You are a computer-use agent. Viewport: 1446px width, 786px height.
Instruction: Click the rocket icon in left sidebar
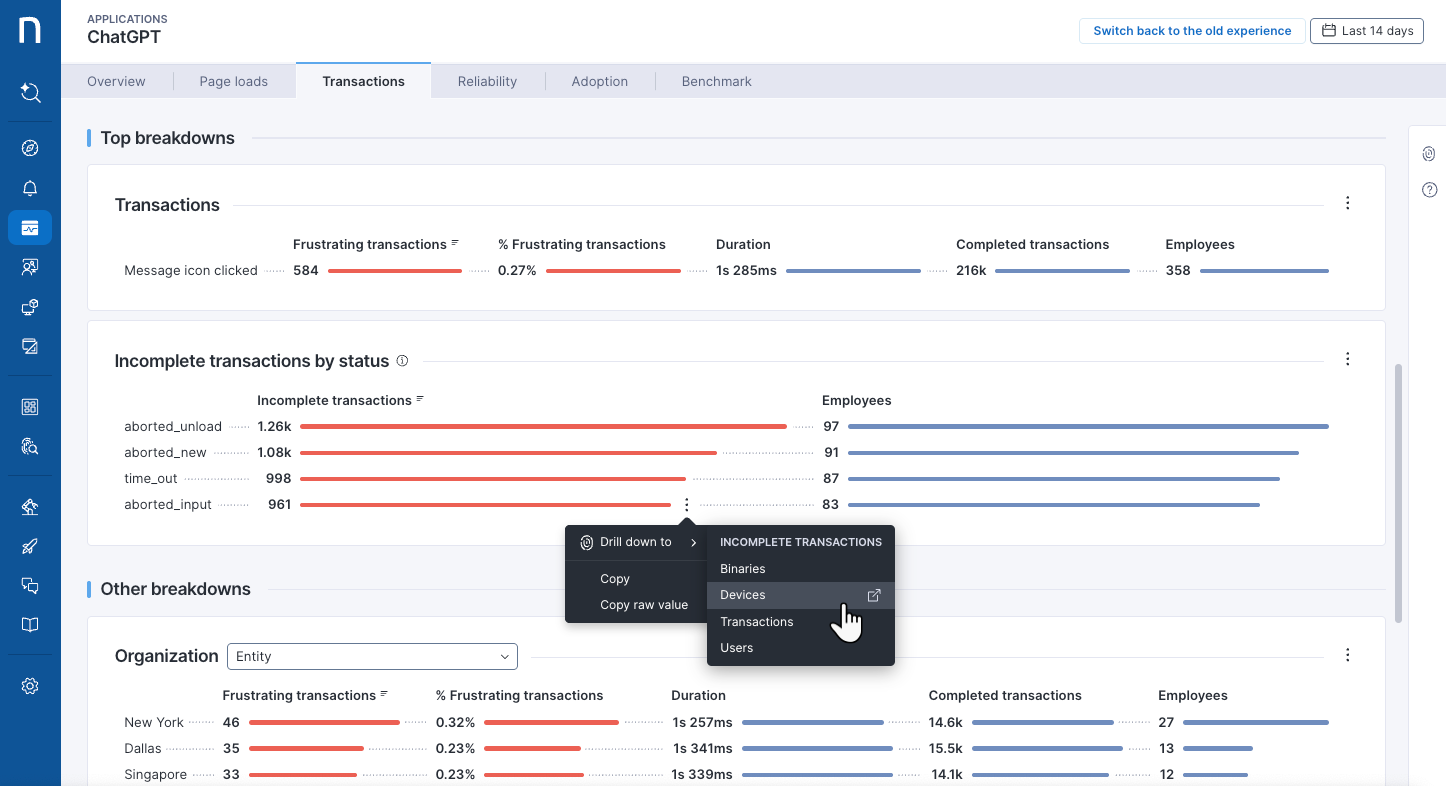click(x=30, y=546)
